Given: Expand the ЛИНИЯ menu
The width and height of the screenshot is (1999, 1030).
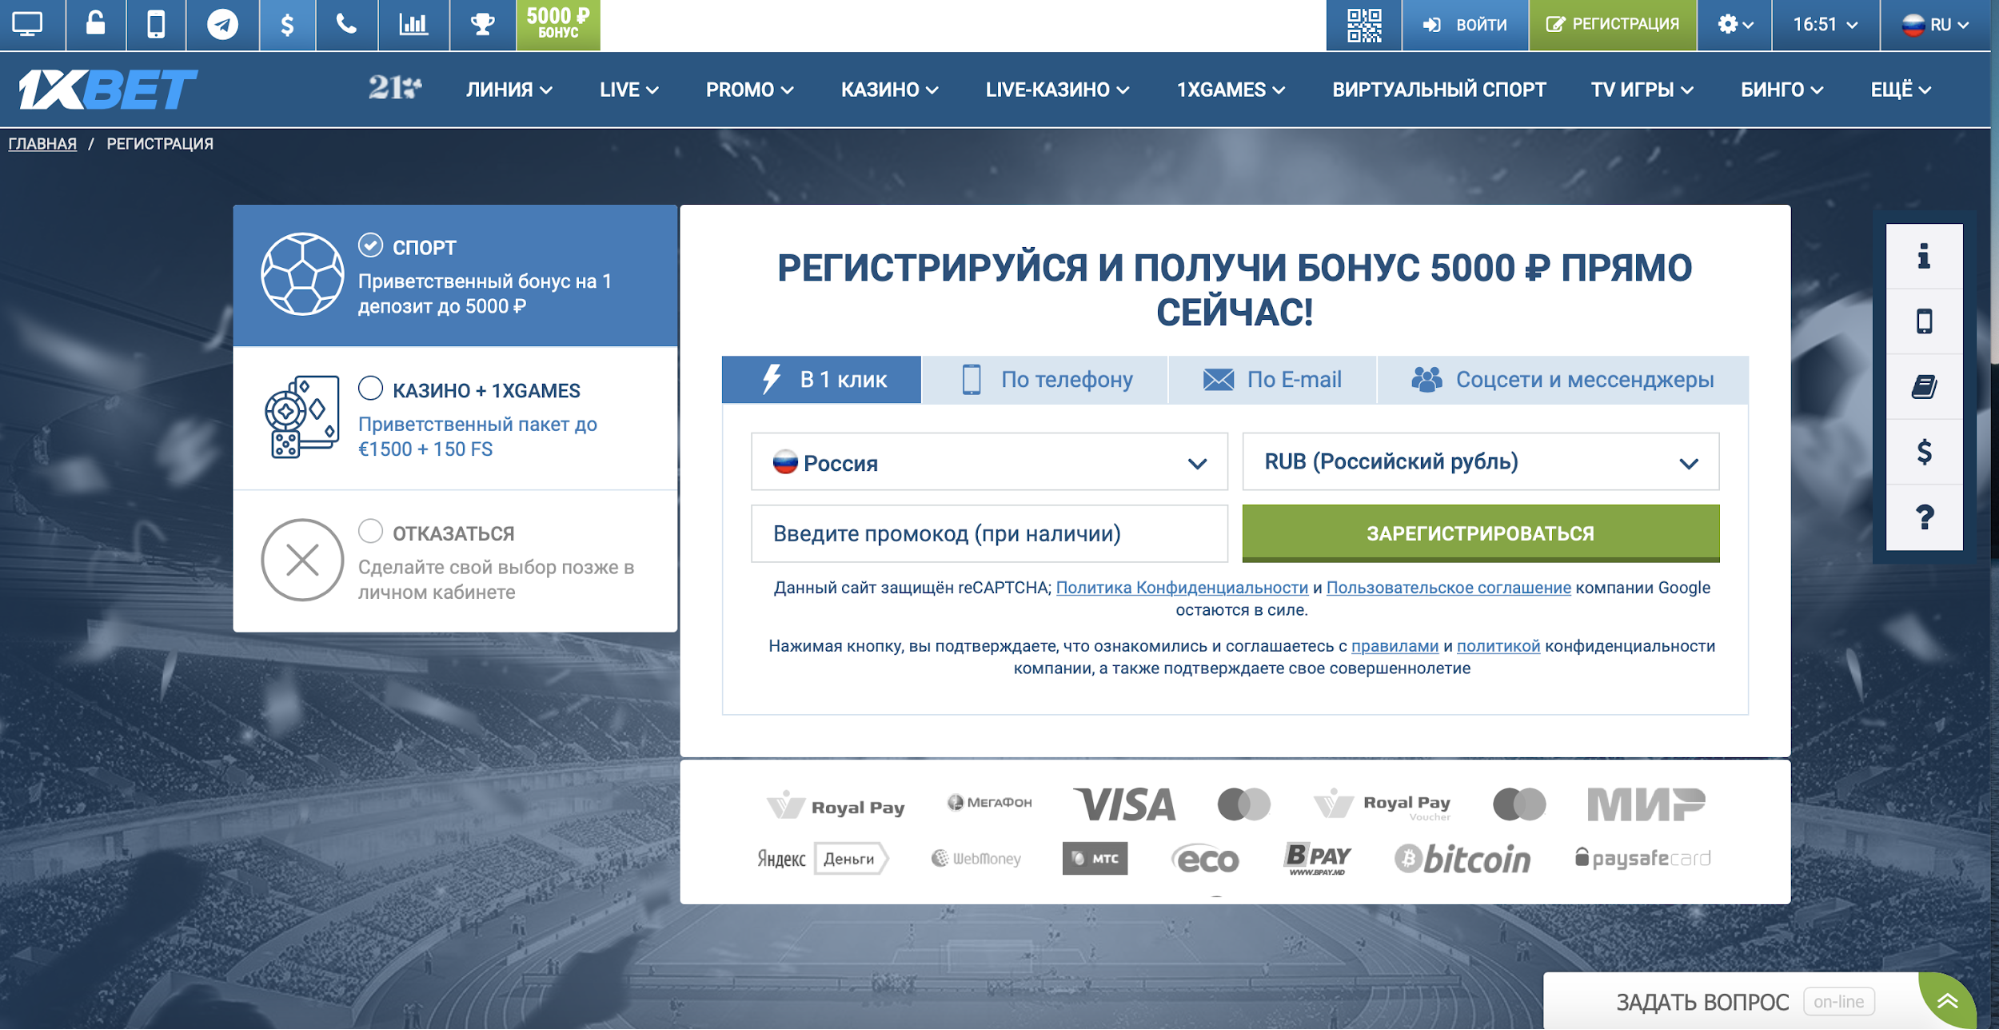Looking at the screenshot, I should [509, 90].
